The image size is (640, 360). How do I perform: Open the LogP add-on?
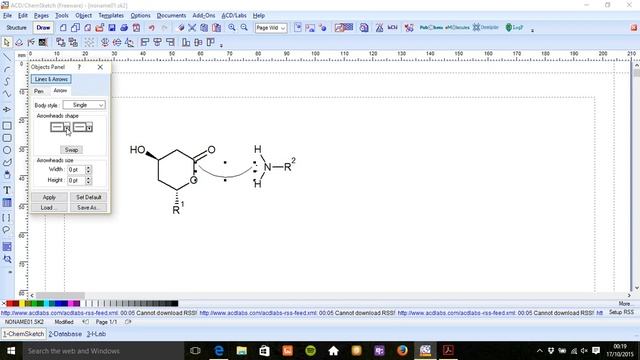coord(514,28)
